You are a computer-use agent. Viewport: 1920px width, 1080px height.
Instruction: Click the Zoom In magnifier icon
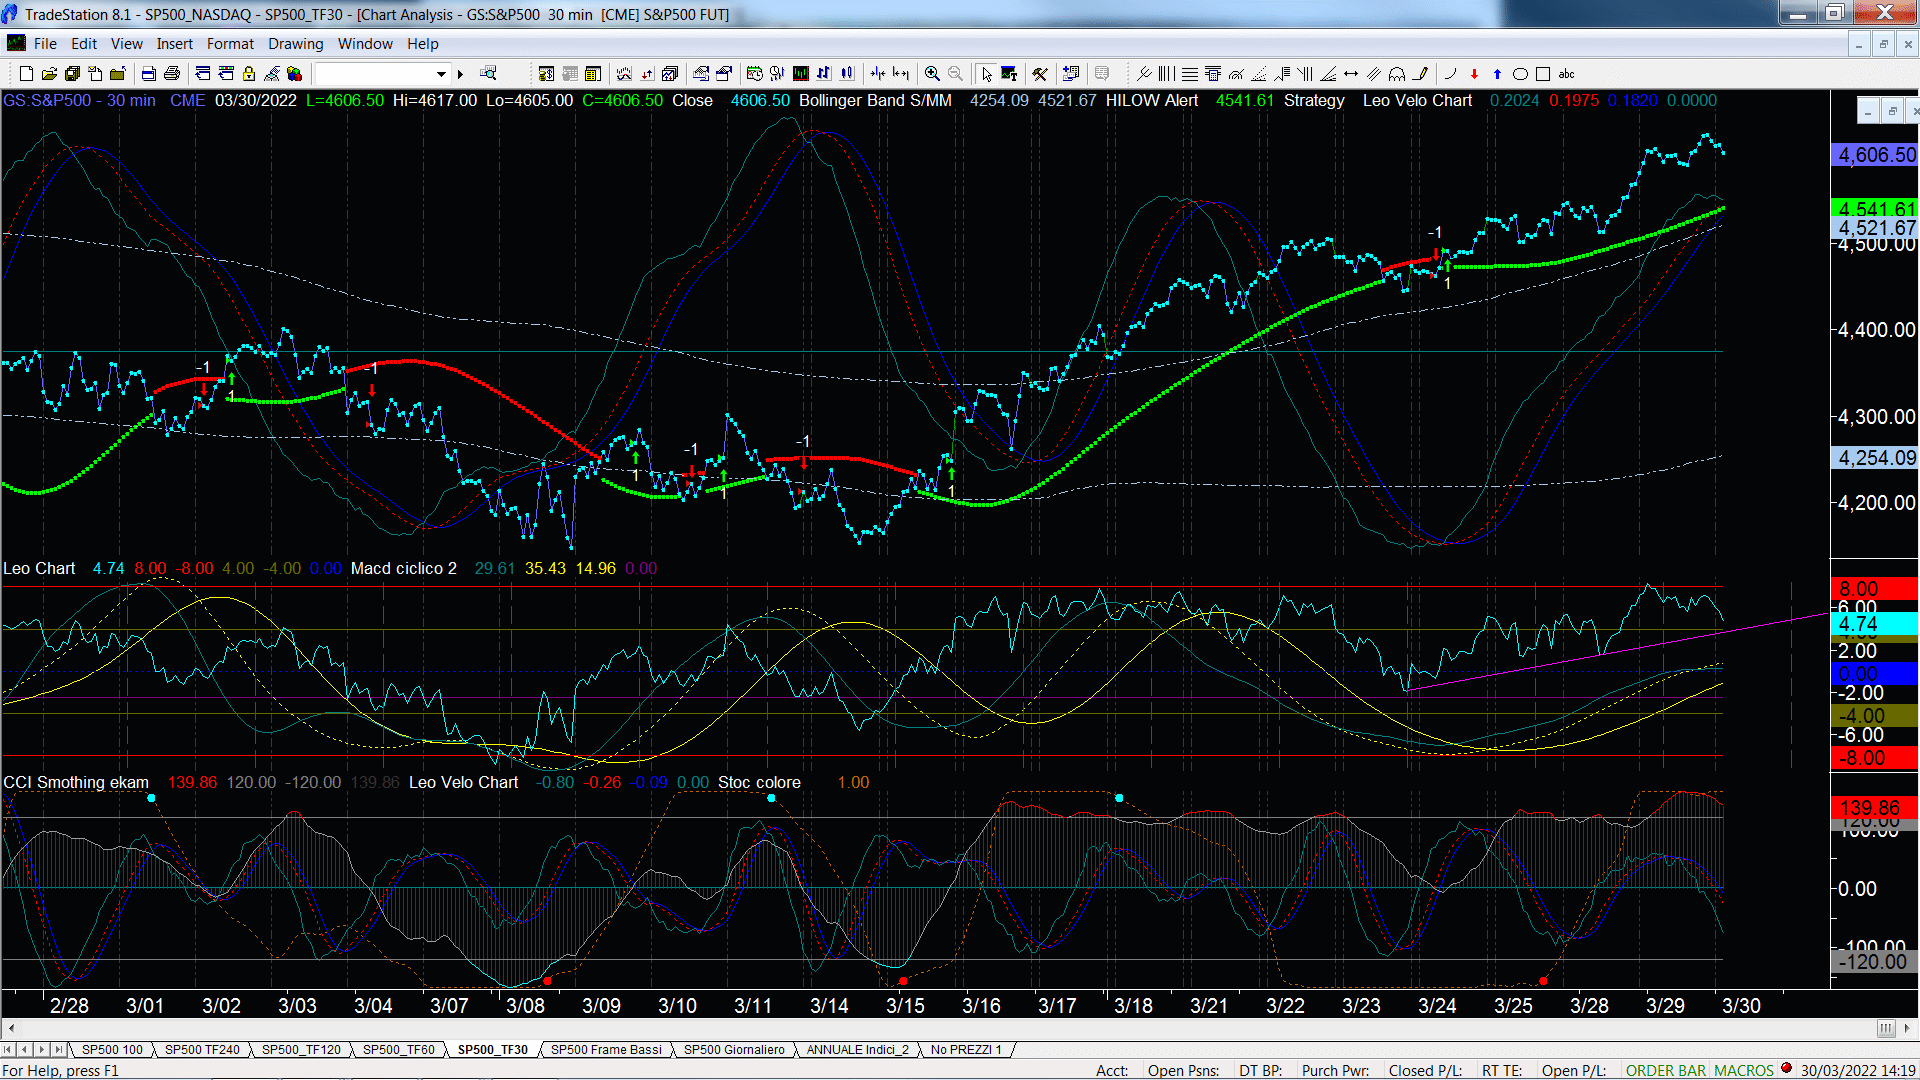coord(932,74)
